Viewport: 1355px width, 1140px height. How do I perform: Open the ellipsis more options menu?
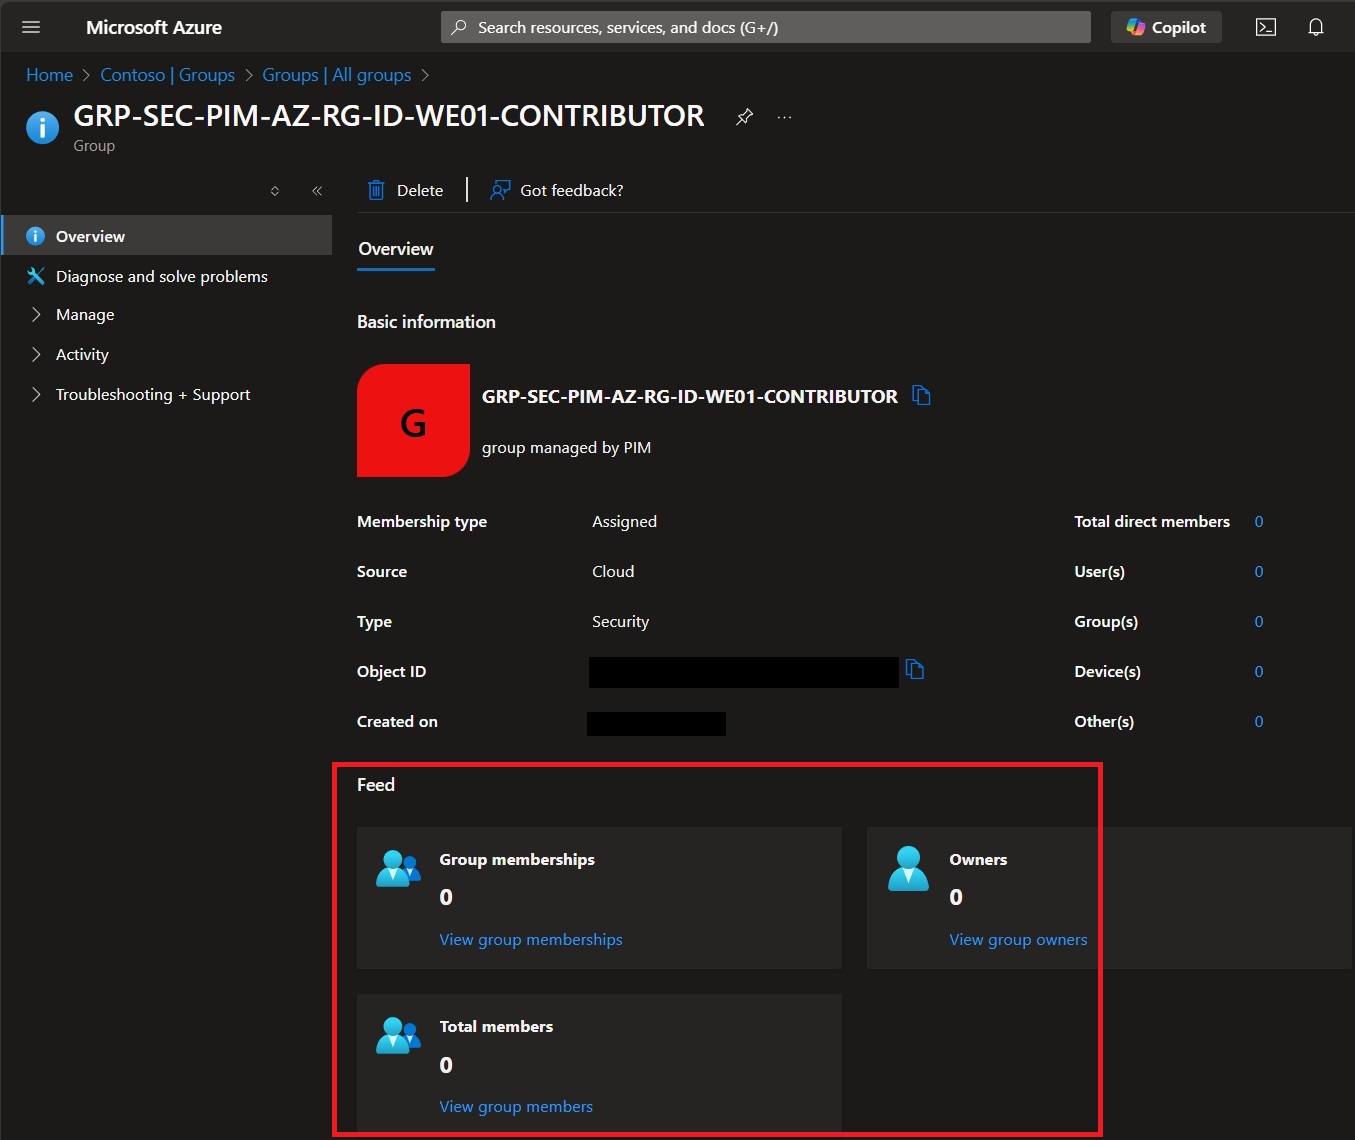click(x=785, y=117)
